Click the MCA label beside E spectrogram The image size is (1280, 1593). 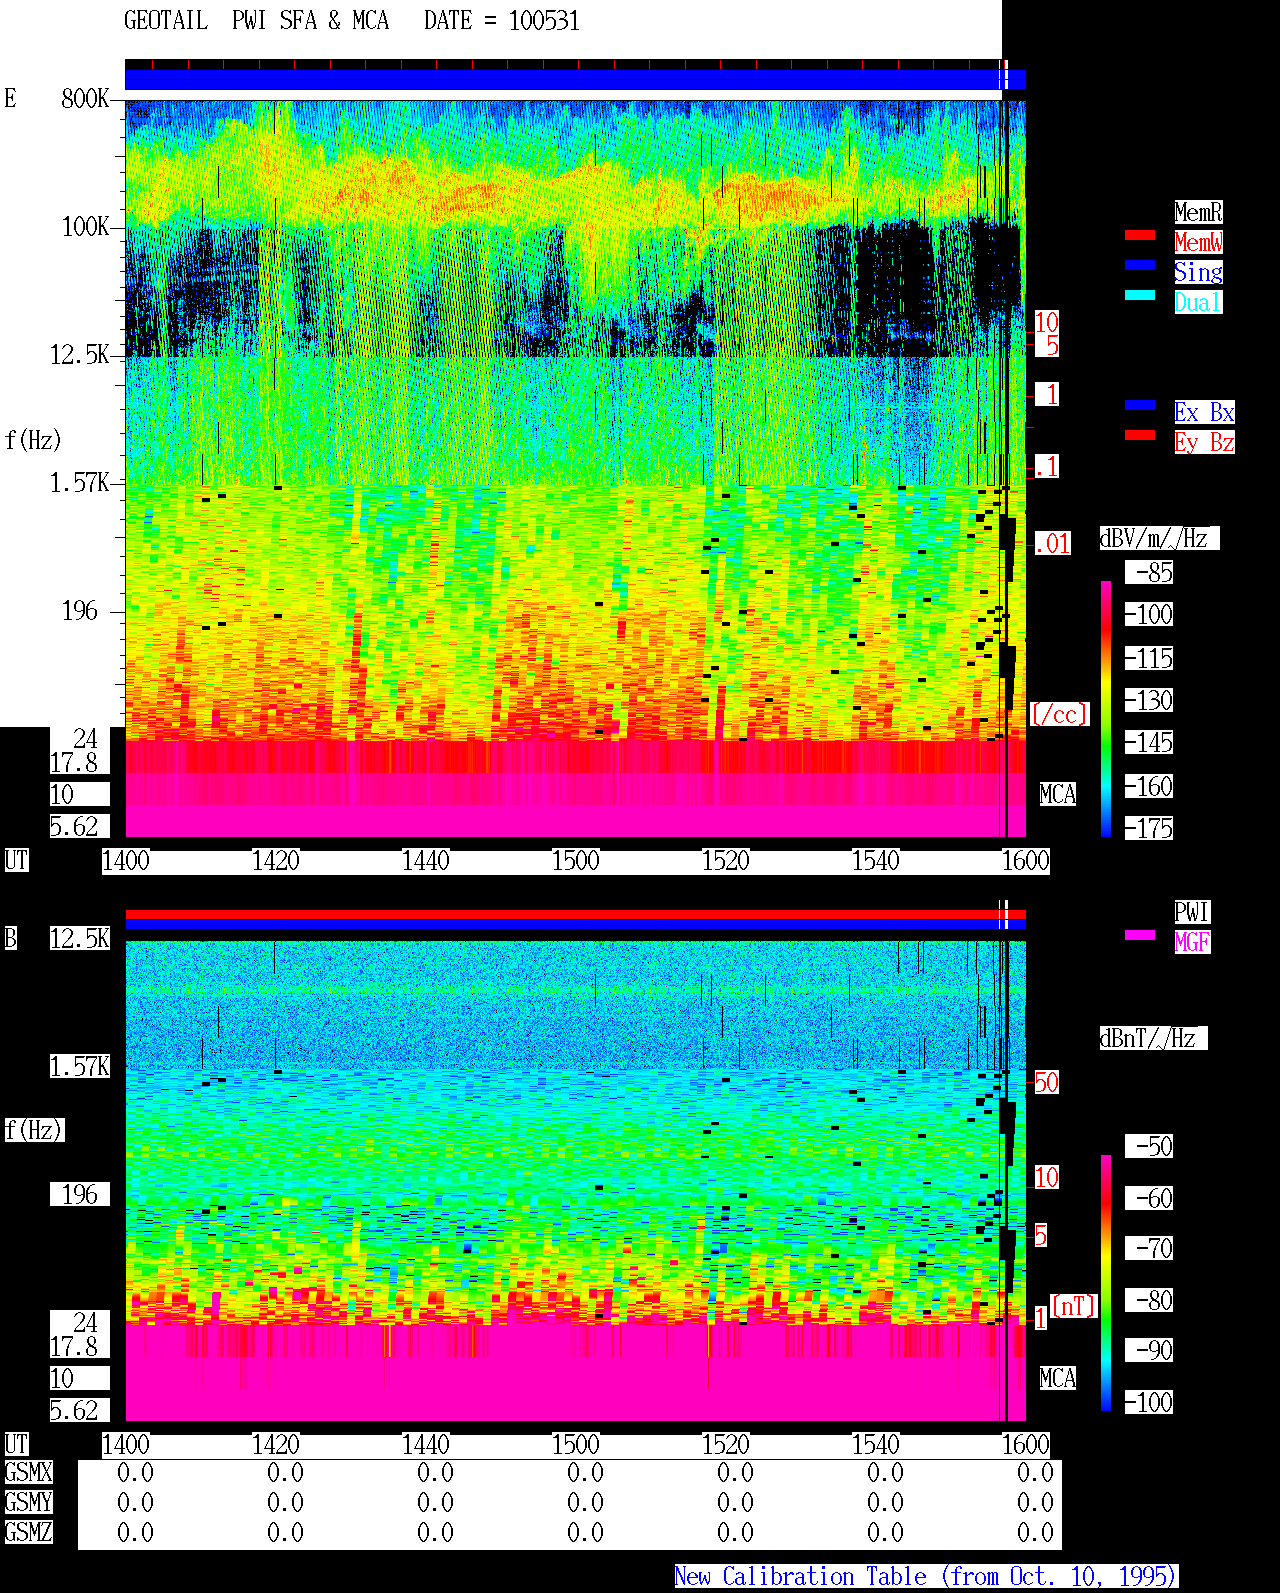pyautogui.click(x=1058, y=794)
